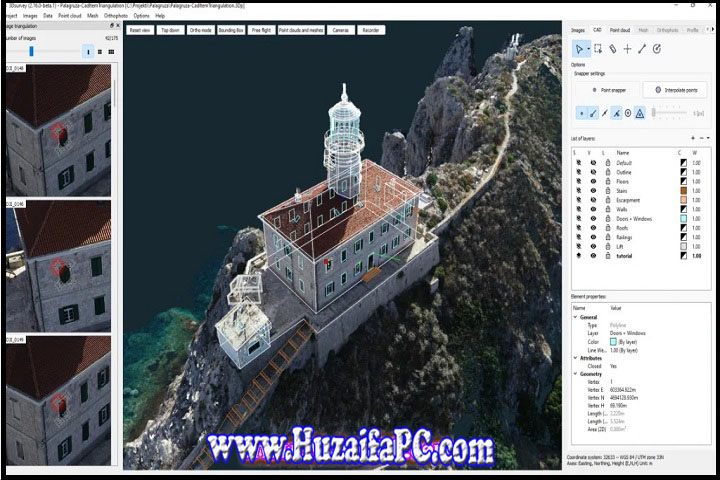The width and height of the screenshot is (720, 480).
Task: Toggle visibility of the Outline layer
Action: (593, 172)
